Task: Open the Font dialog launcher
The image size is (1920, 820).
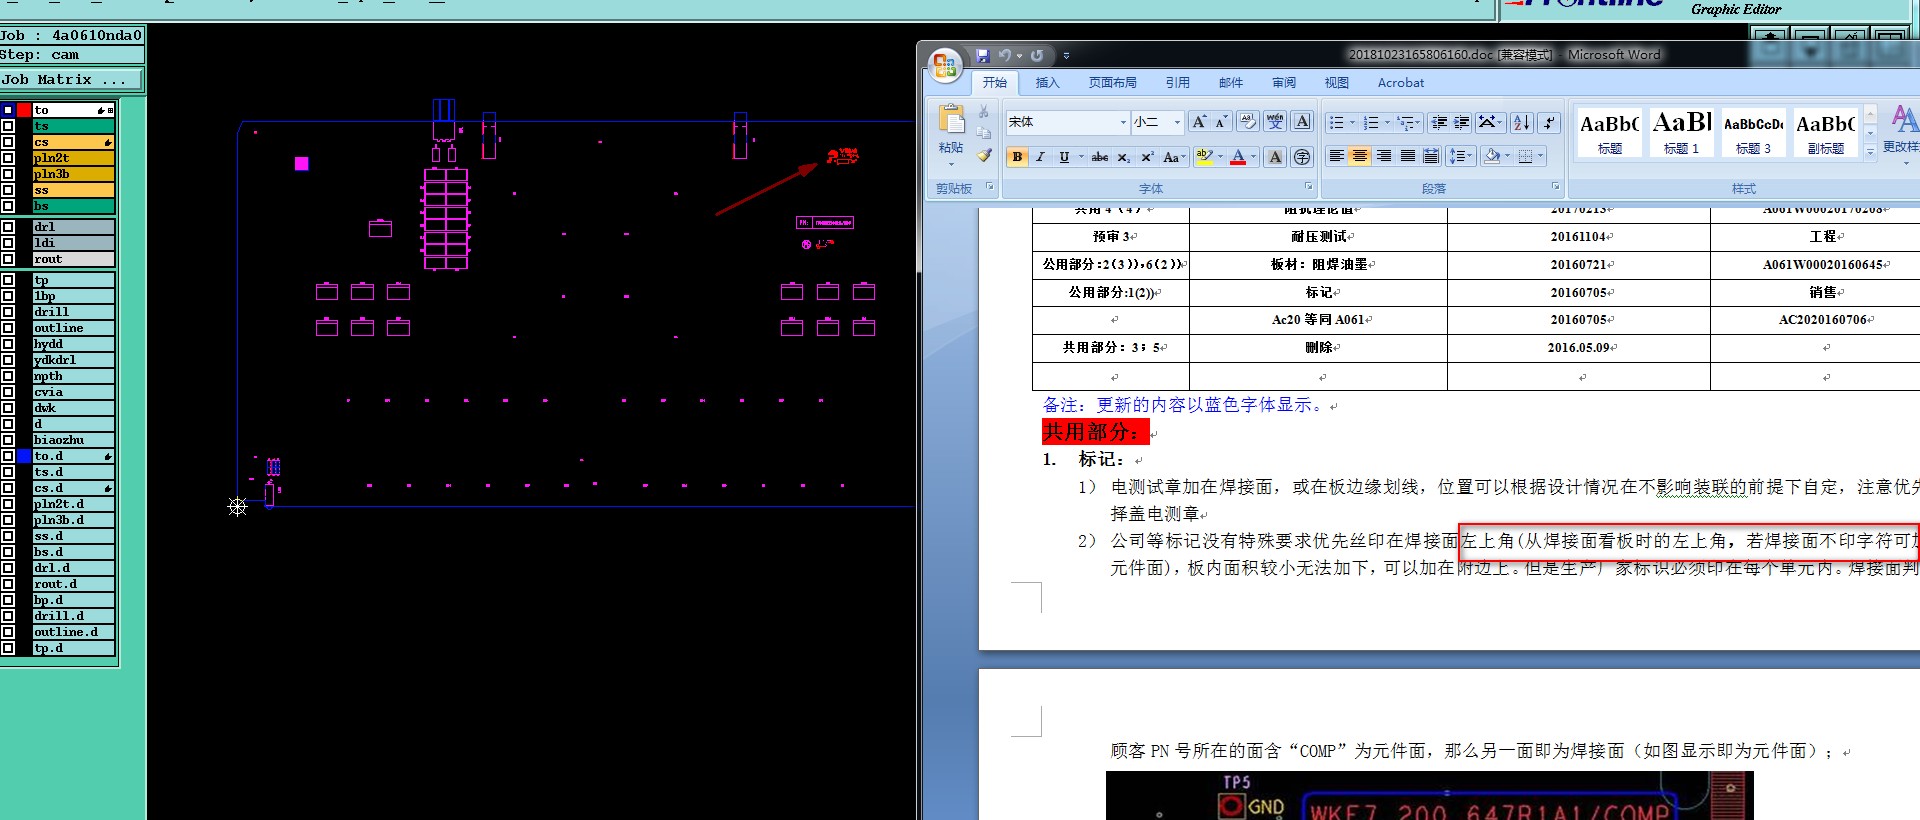Action: pos(1308,187)
